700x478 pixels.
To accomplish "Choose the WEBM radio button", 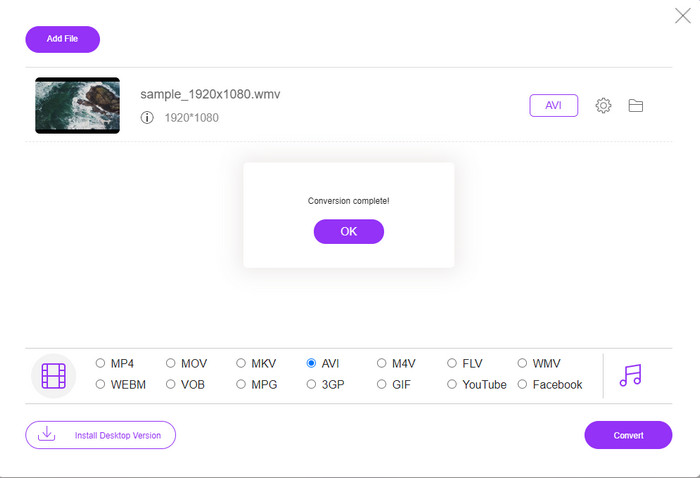I will 100,384.
